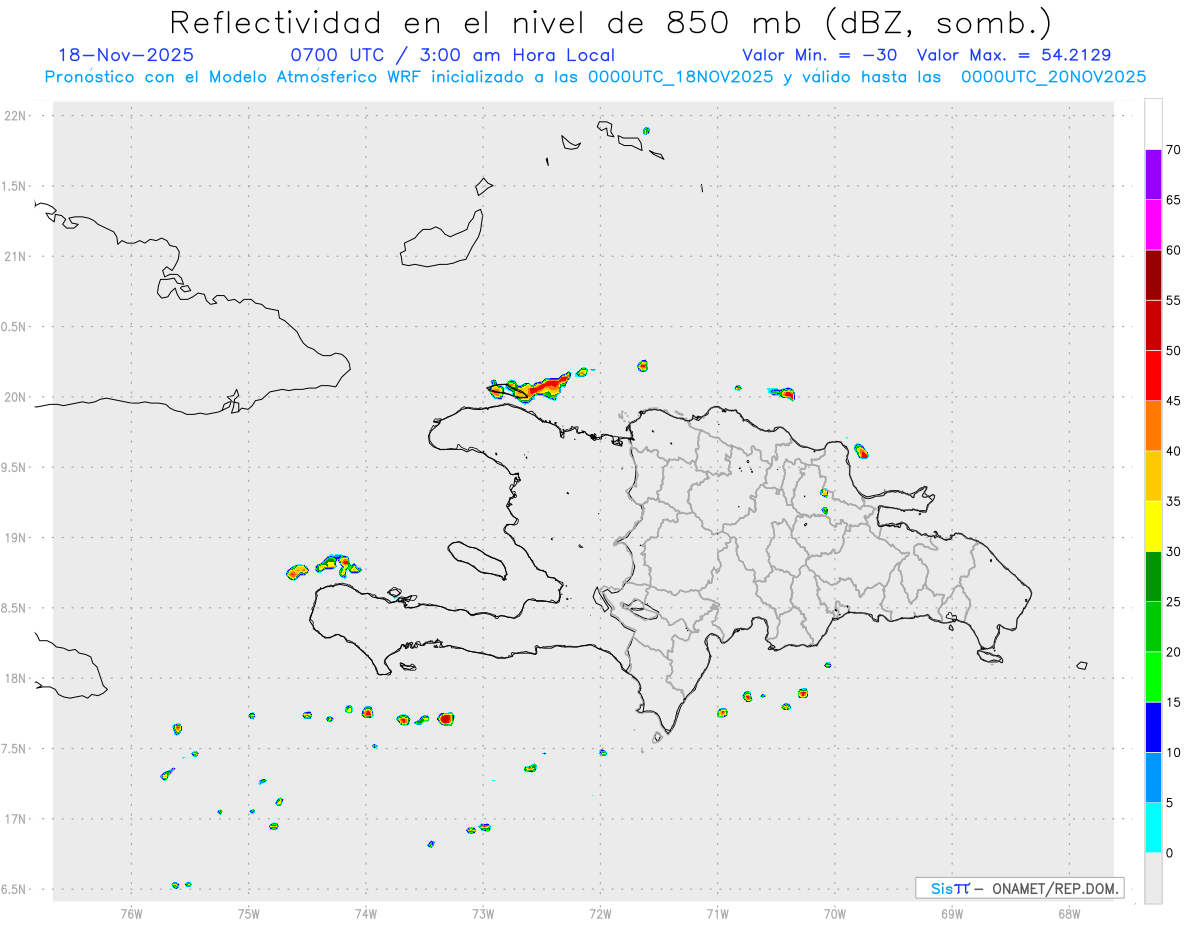Image resolution: width=1200 pixels, height=927 pixels.
Task: Click the red 50–55 dBZ band
Action: tap(1153, 325)
